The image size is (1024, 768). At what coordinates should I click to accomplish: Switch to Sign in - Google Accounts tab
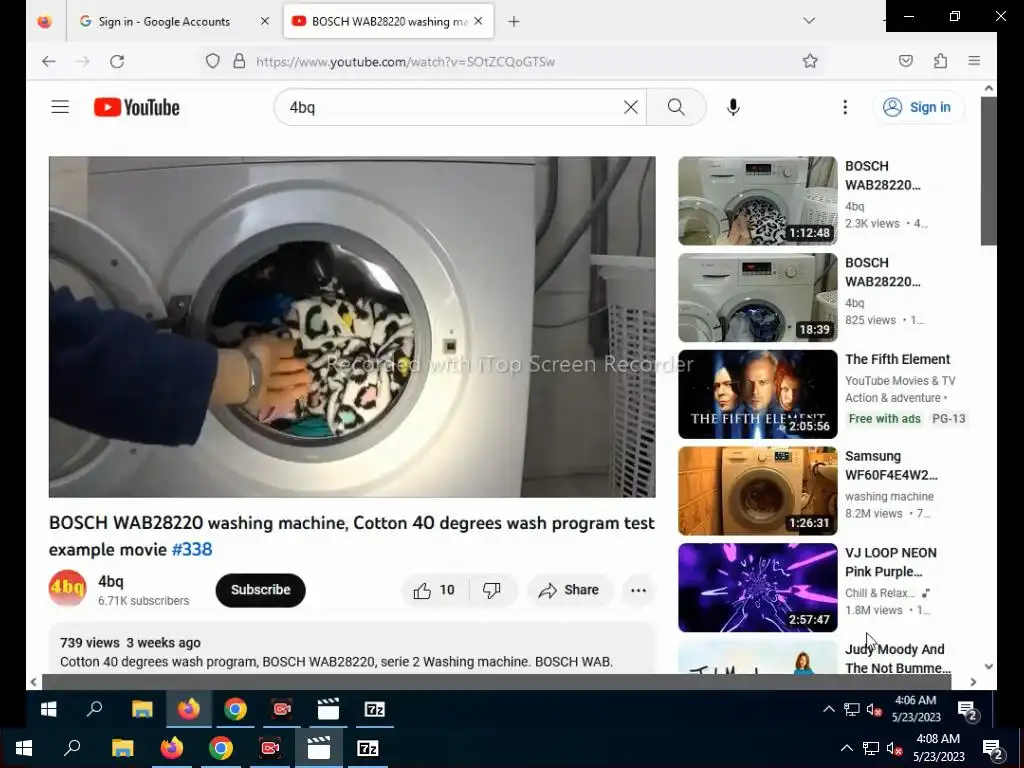[x=165, y=22]
